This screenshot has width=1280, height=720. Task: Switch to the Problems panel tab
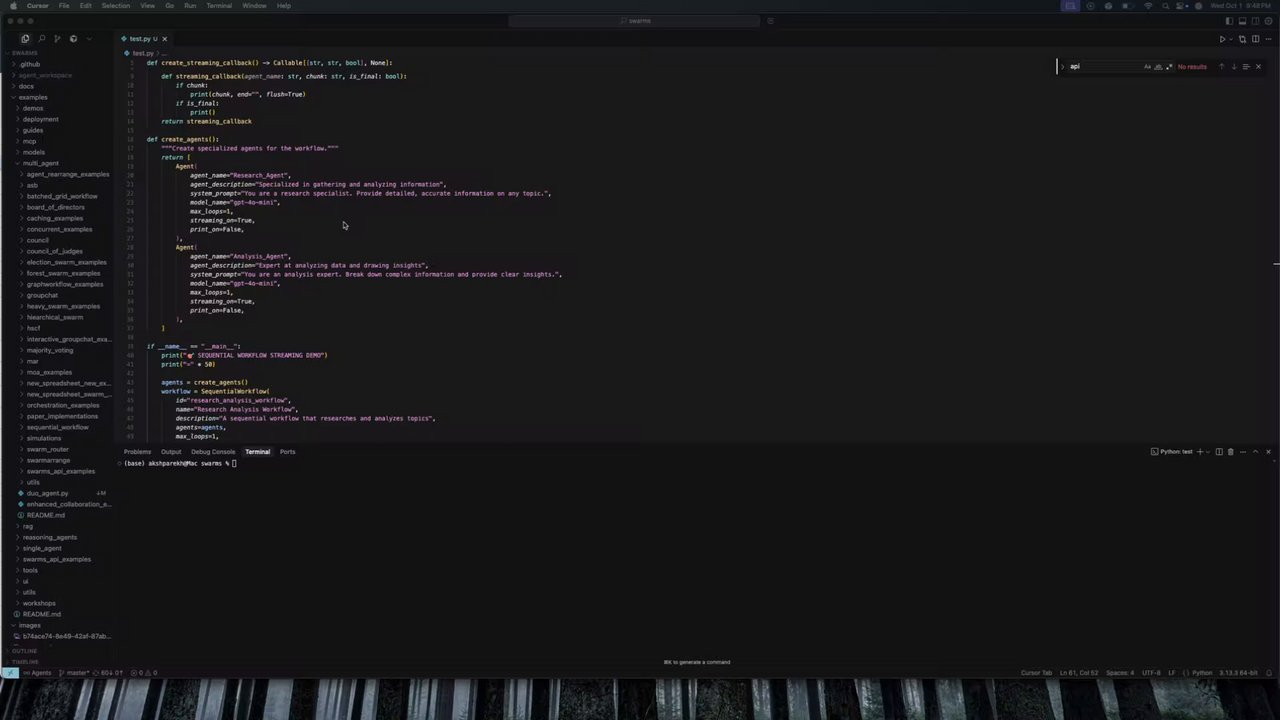(x=137, y=452)
